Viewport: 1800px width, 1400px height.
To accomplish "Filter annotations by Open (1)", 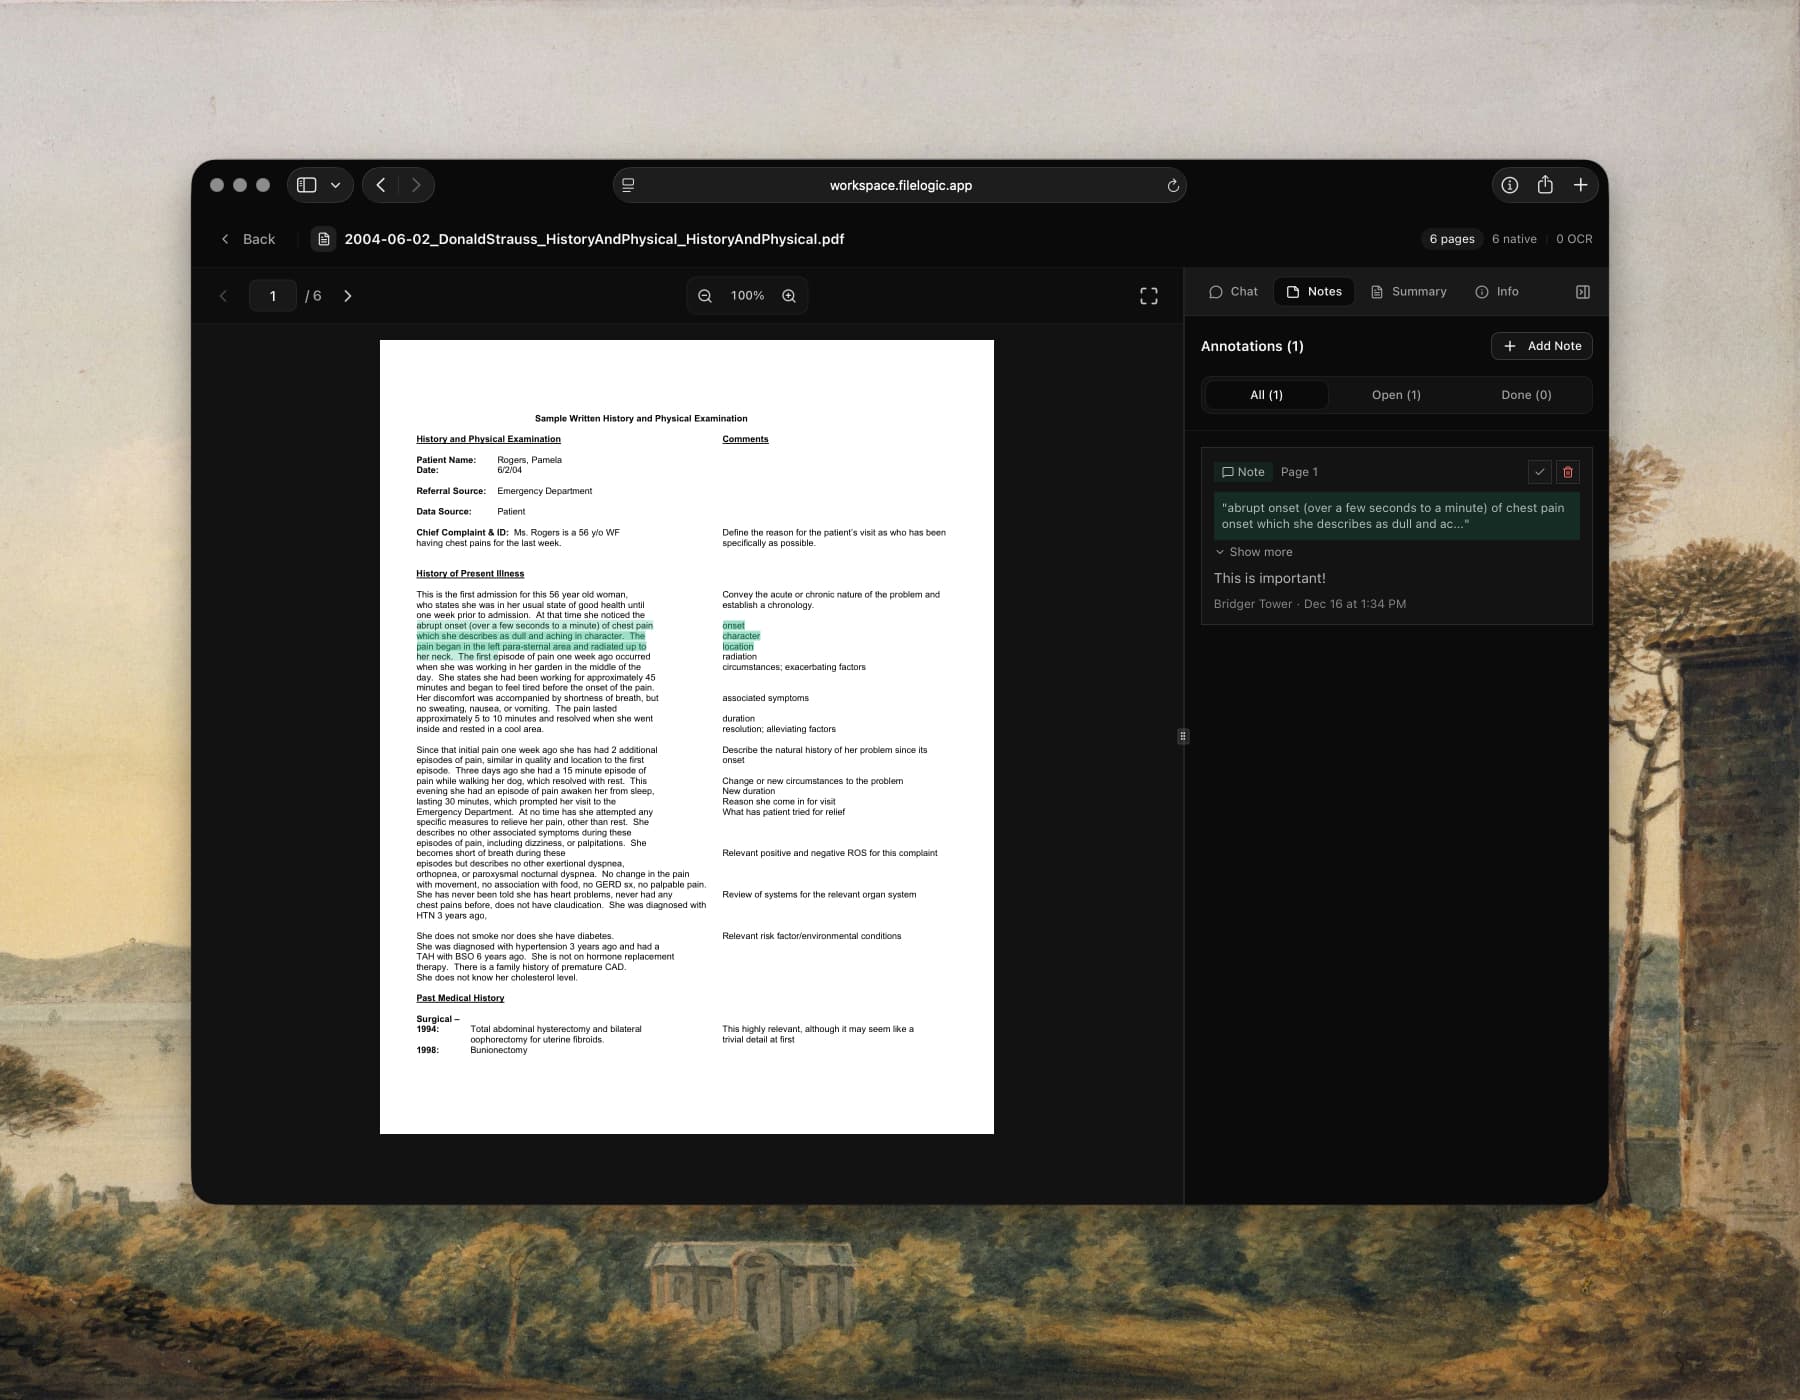I will (1395, 394).
